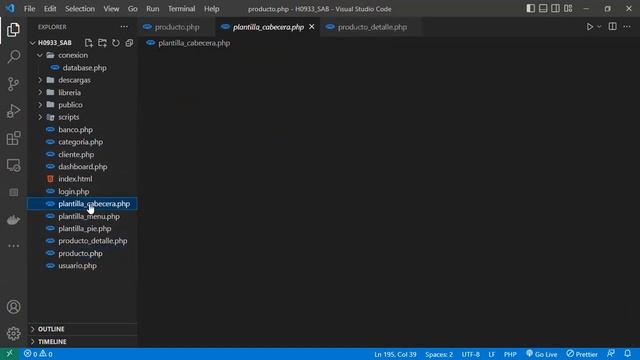640x360 pixels.
Task: Open errors and warnings count in status bar
Action: pos(38,354)
